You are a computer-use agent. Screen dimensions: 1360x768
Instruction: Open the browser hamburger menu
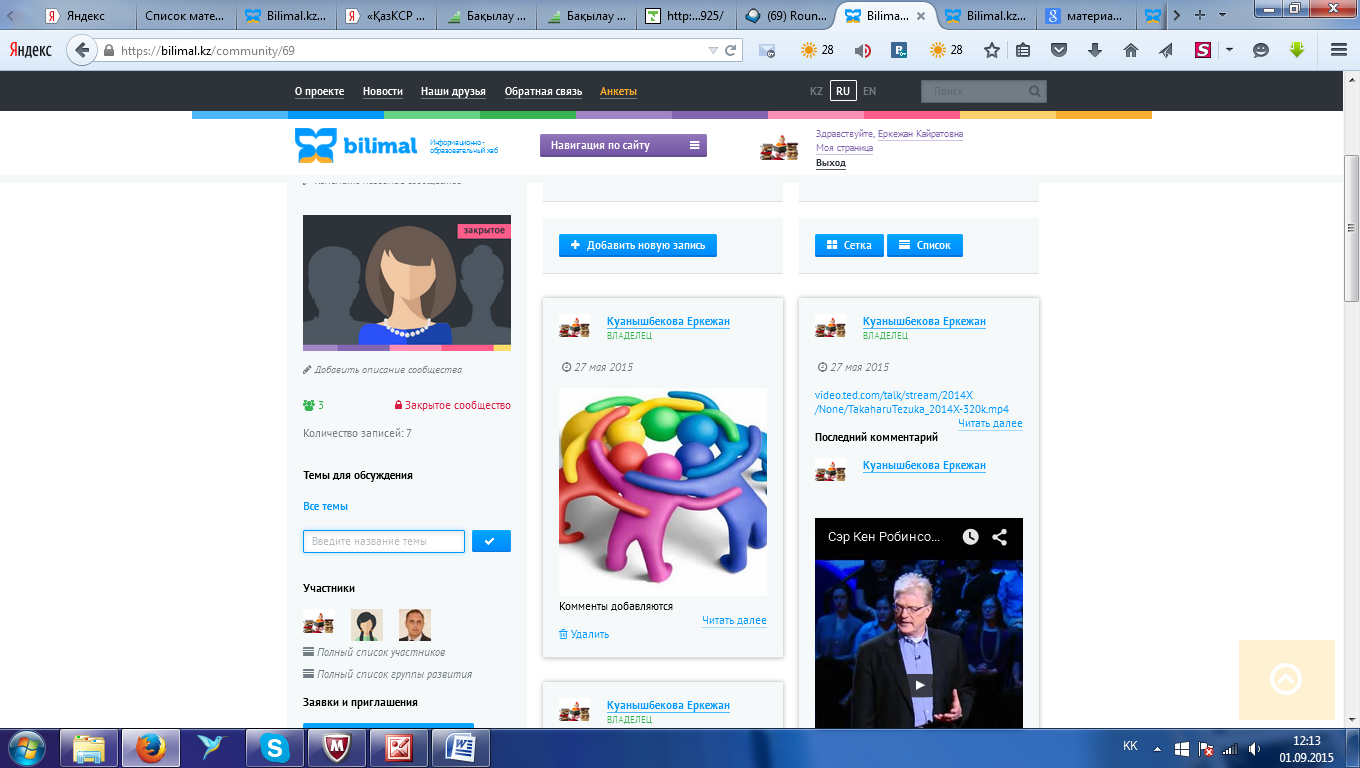coord(1339,50)
